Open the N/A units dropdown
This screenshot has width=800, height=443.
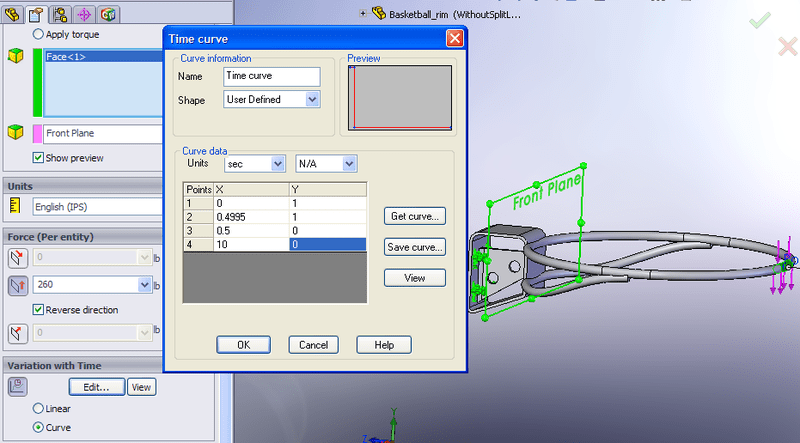(x=349, y=163)
